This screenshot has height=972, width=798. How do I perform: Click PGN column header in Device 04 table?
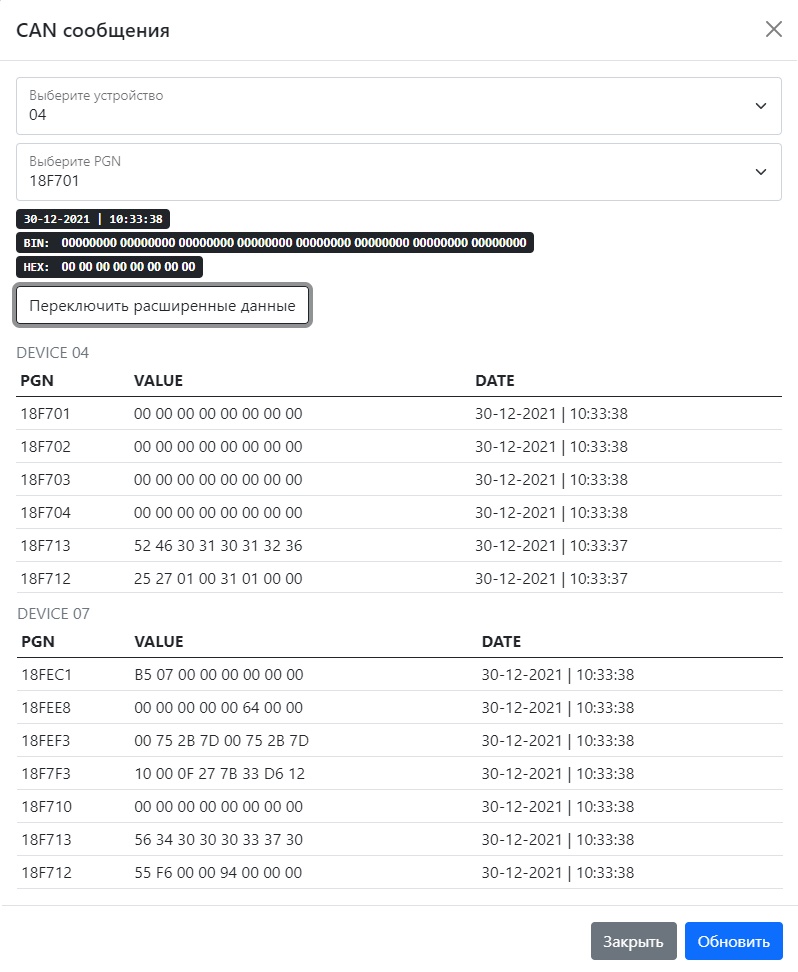37,381
